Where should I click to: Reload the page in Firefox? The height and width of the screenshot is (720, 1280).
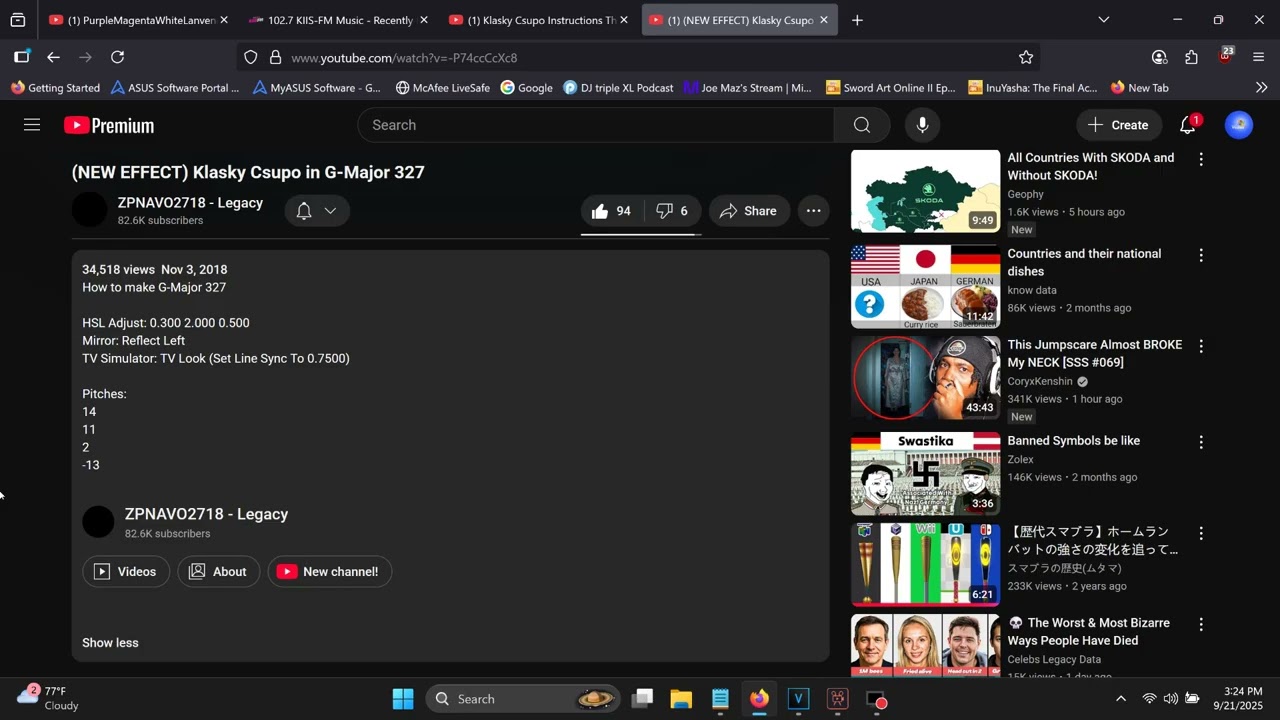(x=117, y=57)
